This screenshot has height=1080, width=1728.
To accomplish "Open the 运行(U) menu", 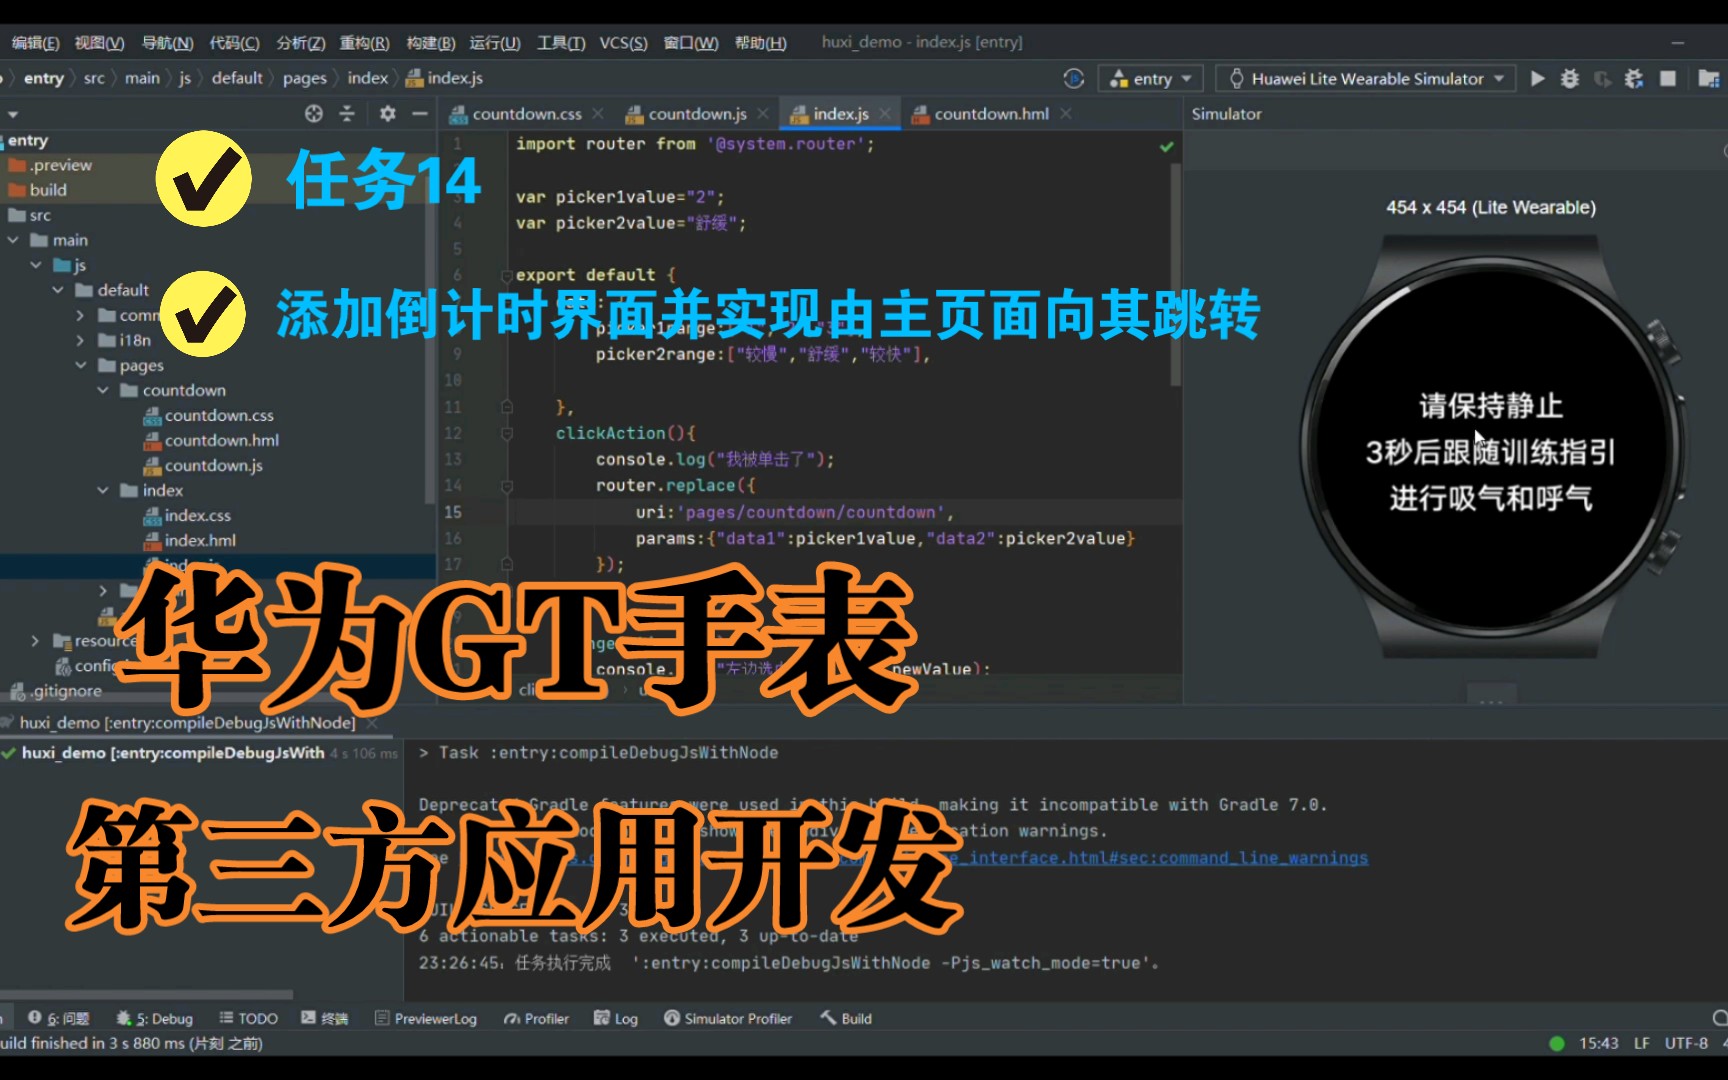I will (x=495, y=42).
